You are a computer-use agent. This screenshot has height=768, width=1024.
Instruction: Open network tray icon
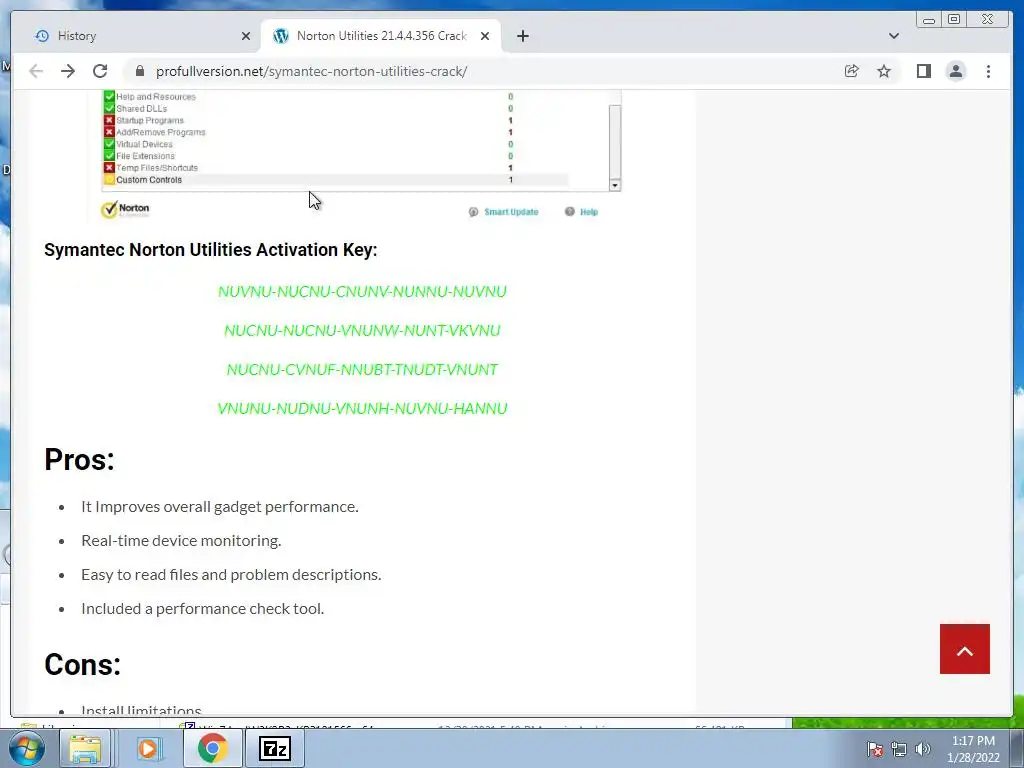click(899, 749)
